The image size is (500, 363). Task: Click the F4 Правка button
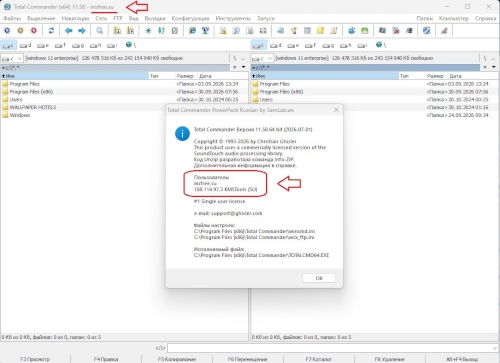point(106,359)
